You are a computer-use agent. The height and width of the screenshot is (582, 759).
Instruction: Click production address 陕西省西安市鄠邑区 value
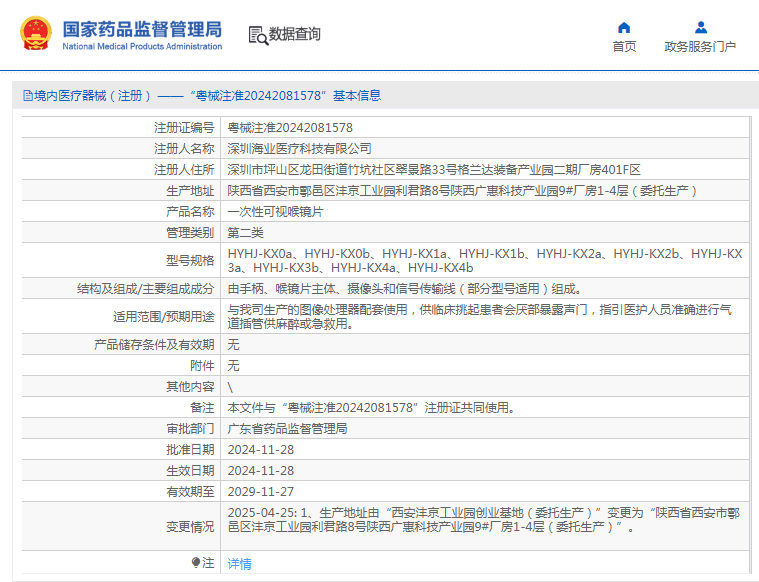point(462,191)
